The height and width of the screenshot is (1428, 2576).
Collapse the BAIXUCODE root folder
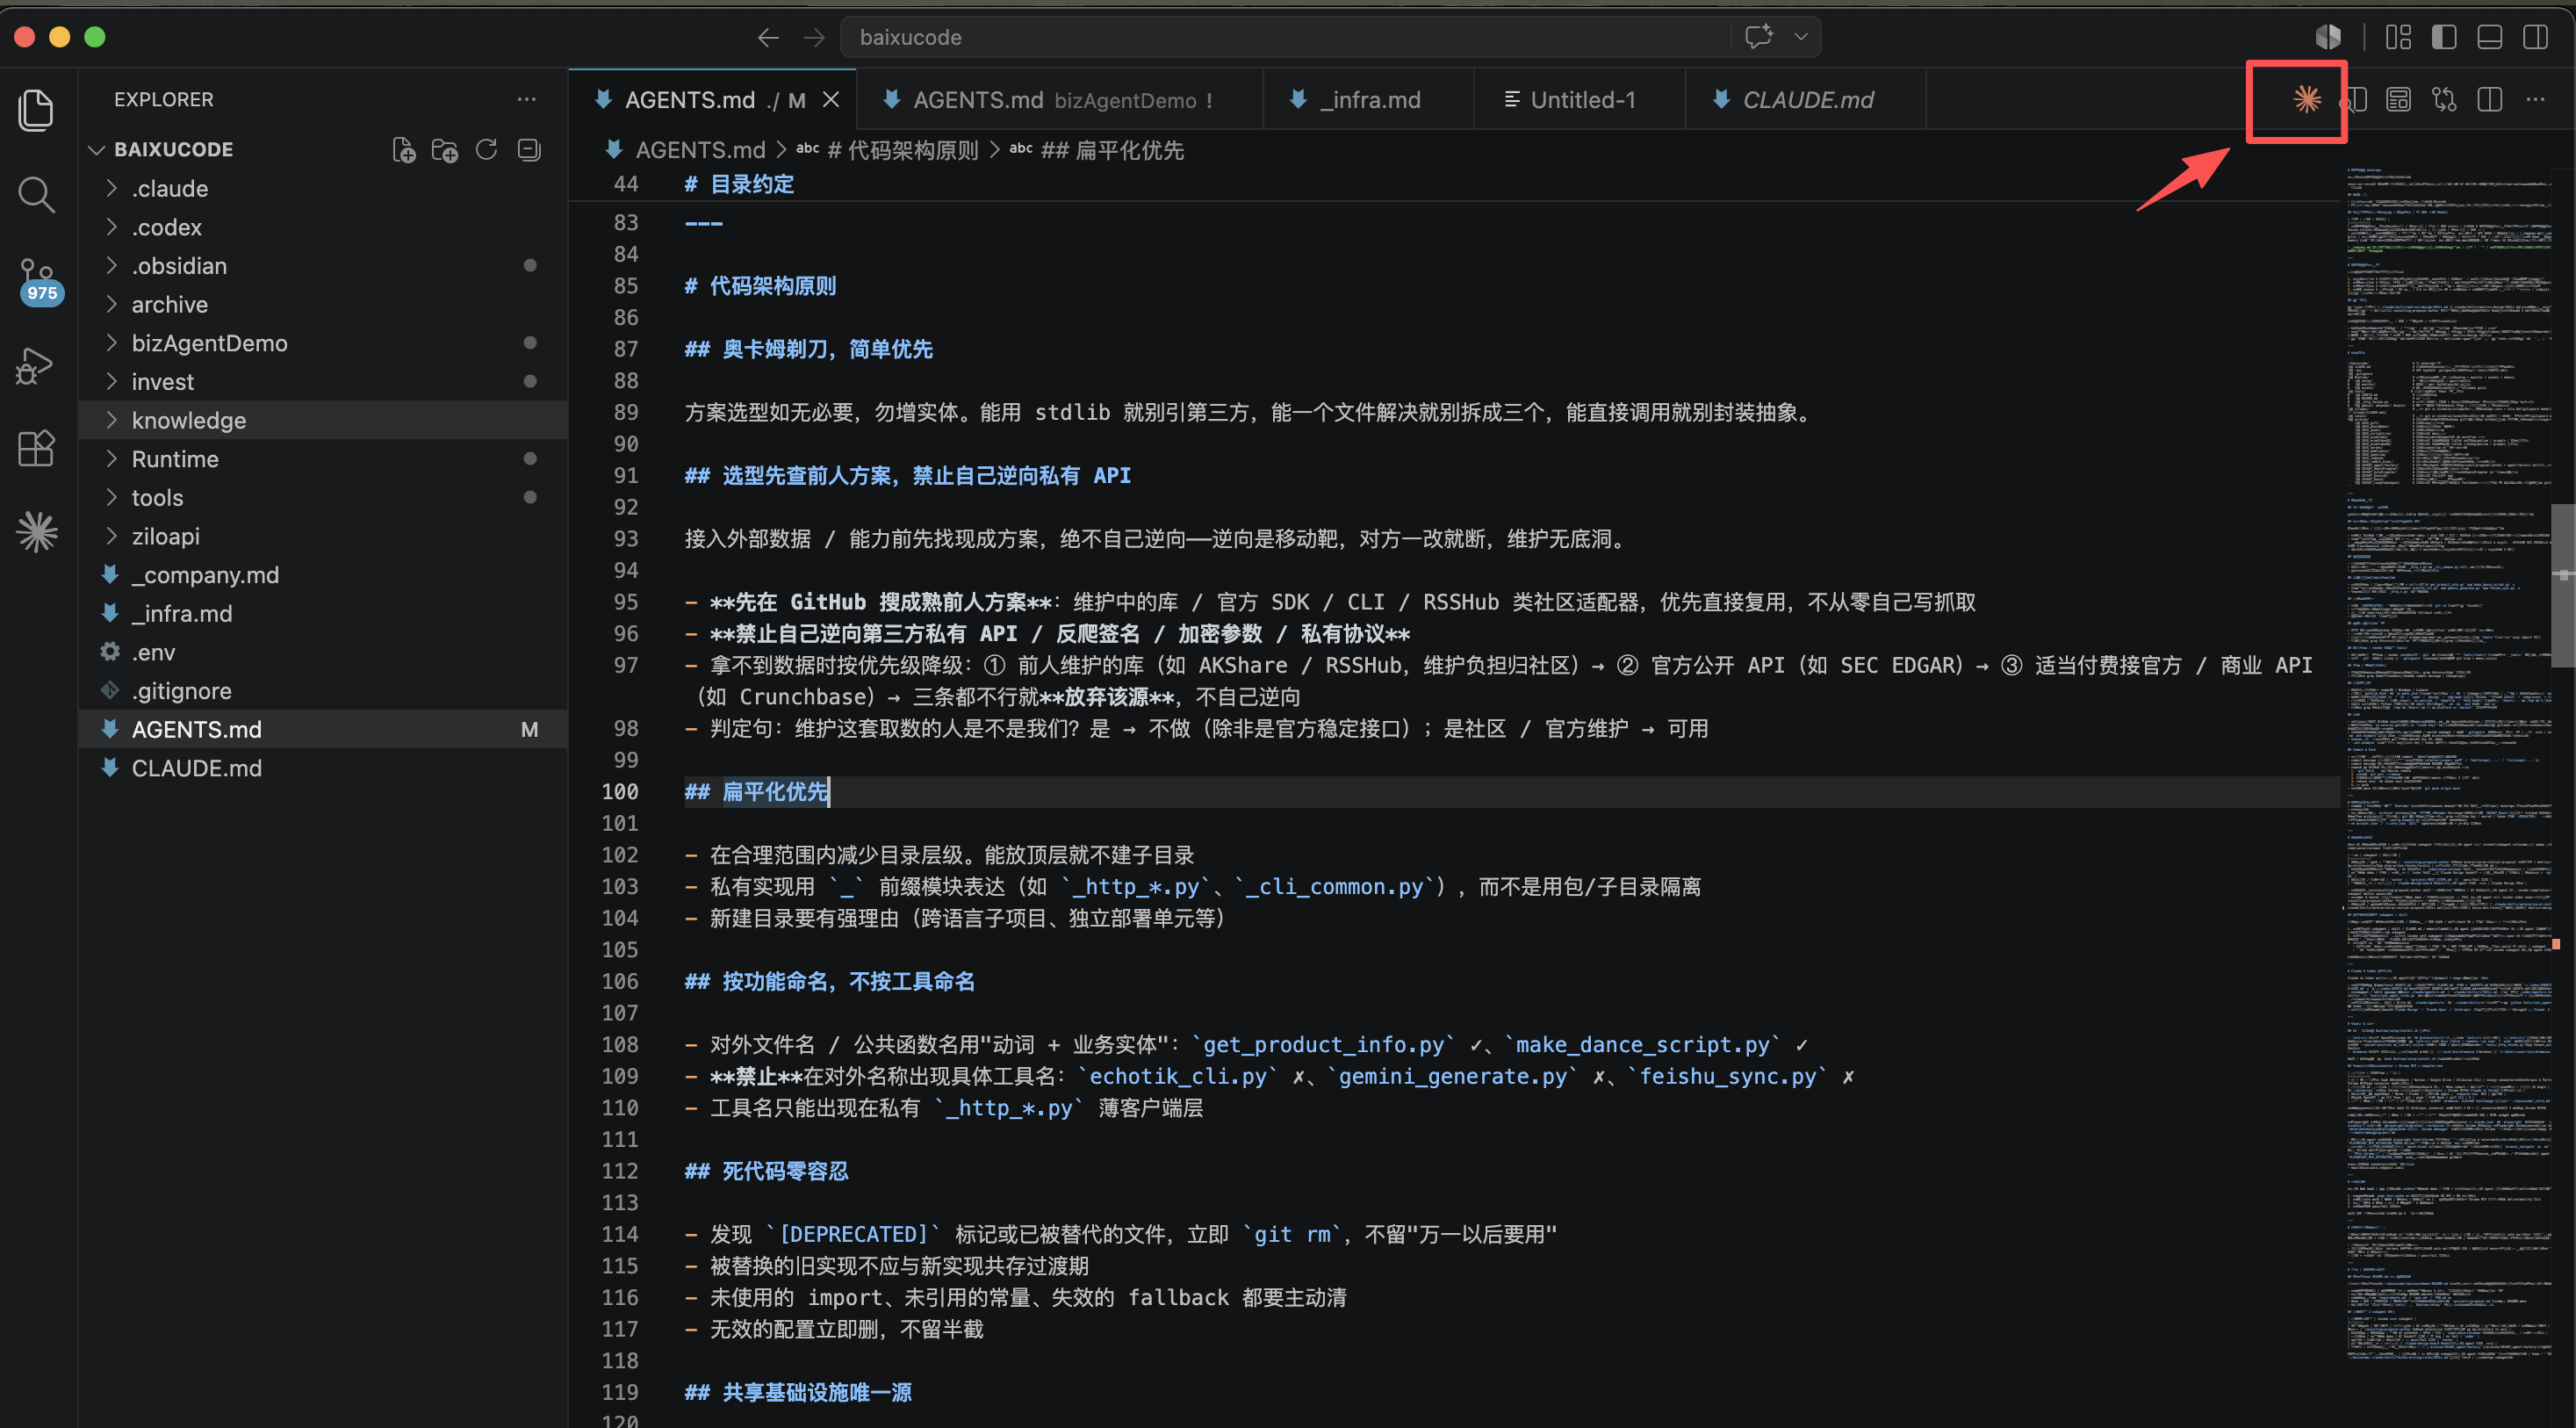[x=322, y=149]
